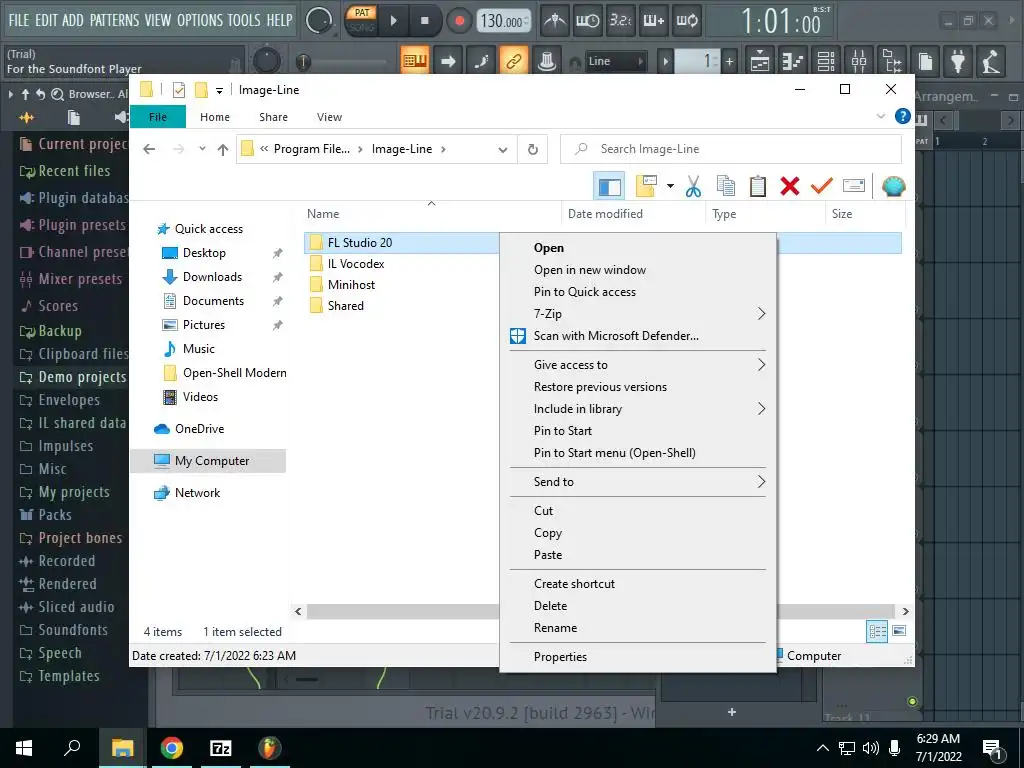The width and height of the screenshot is (1024, 768).
Task: Open the Explorer File tab
Action: [x=158, y=117]
